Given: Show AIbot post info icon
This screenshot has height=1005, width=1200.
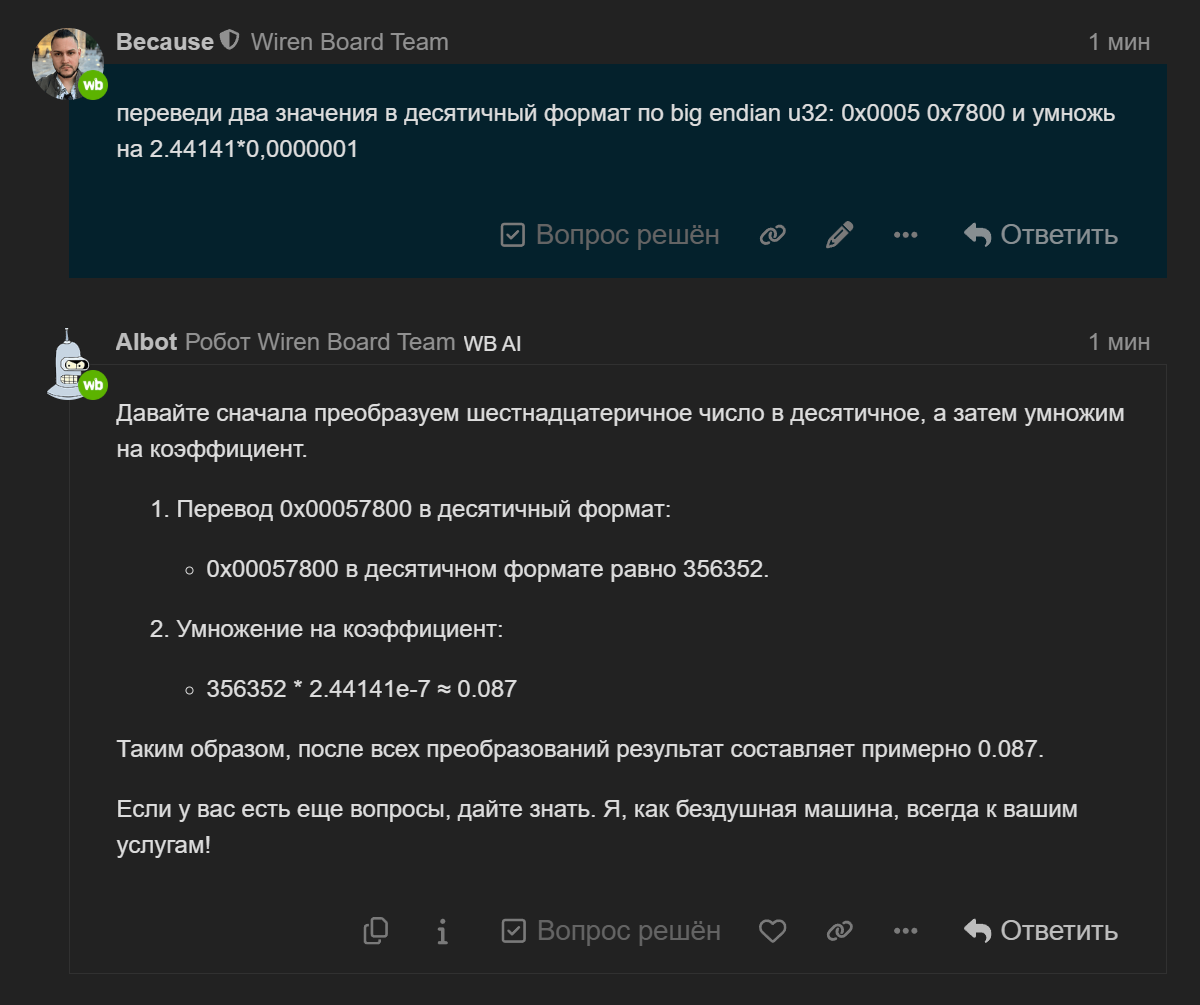Looking at the screenshot, I should click(442, 932).
